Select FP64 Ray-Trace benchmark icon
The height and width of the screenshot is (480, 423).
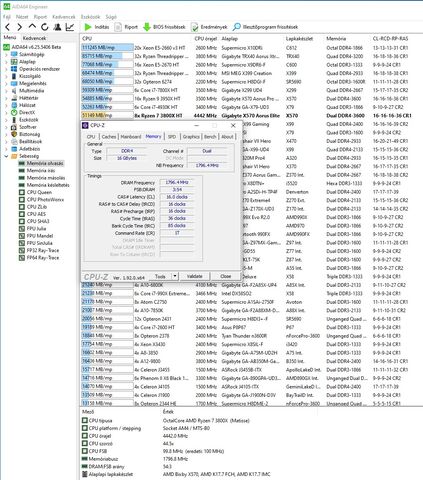point(22,257)
